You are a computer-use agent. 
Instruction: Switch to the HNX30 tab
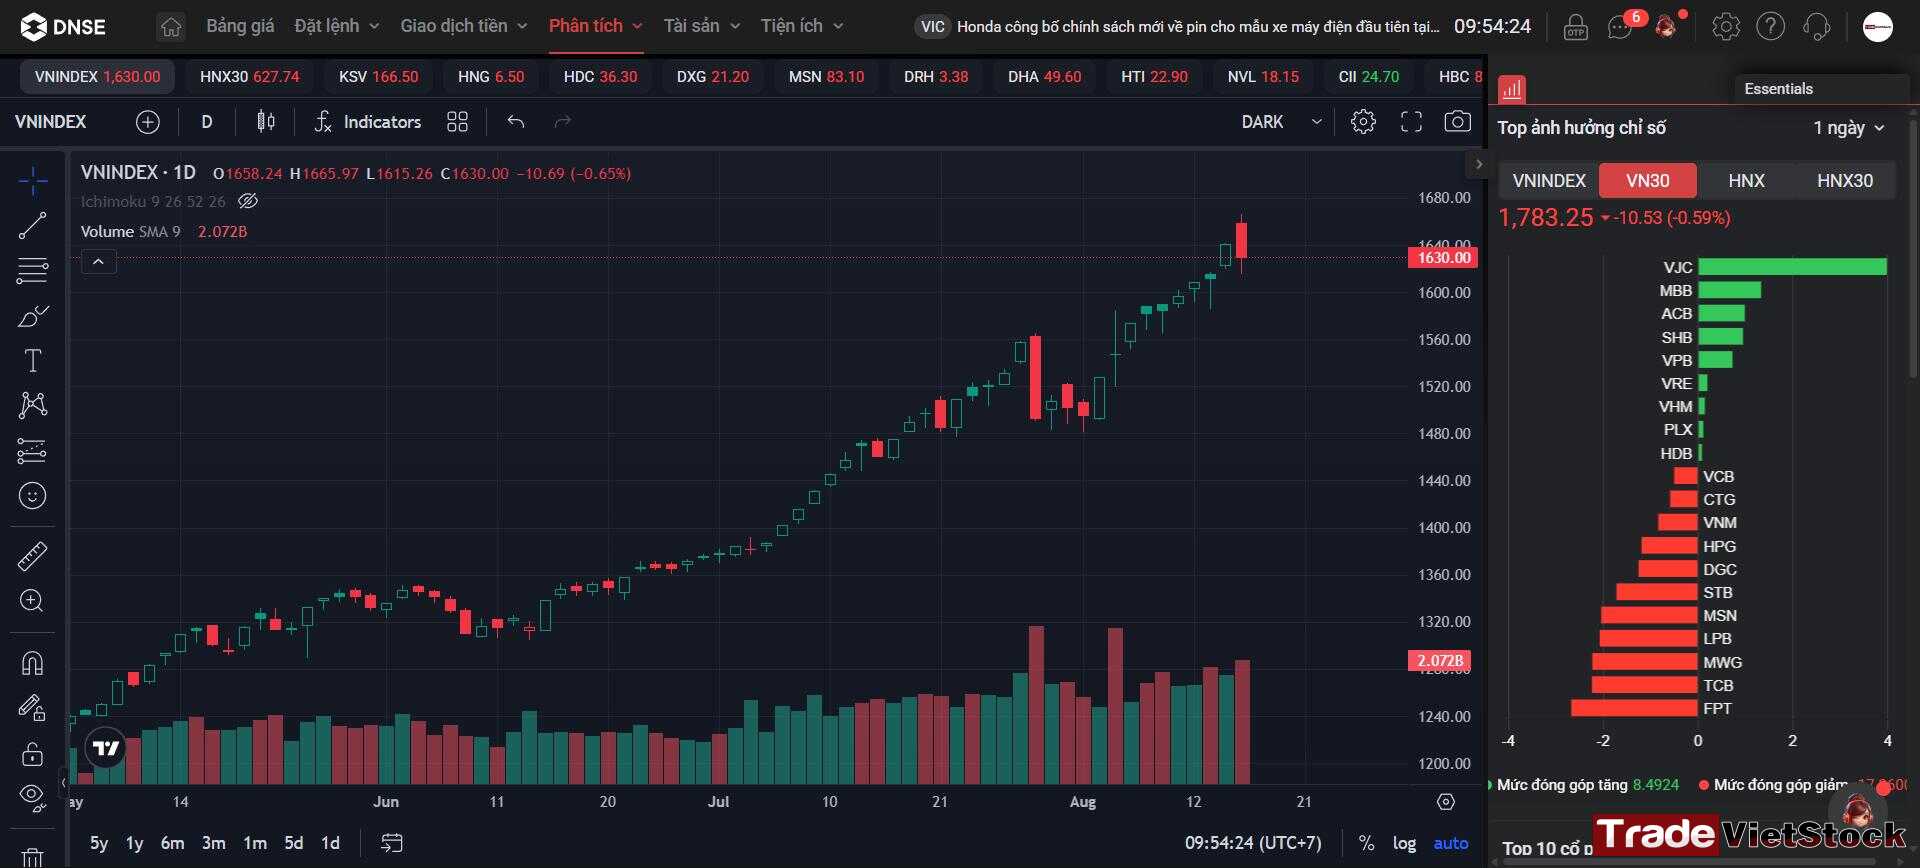1845,181
